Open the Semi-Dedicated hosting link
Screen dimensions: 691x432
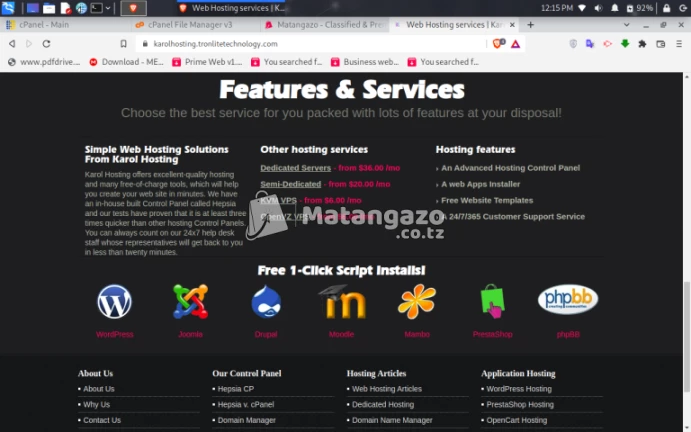click(290, 184)
